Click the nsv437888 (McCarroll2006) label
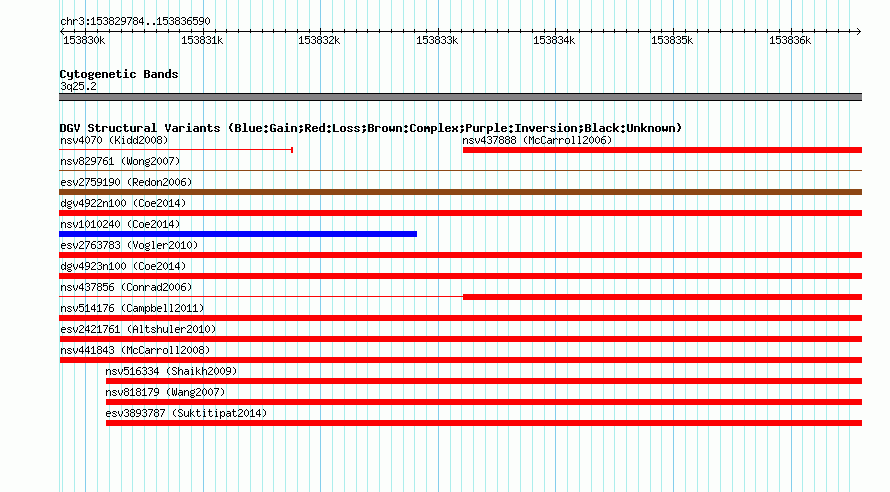This screenshot has height=492, width=890. pos(537,140)
